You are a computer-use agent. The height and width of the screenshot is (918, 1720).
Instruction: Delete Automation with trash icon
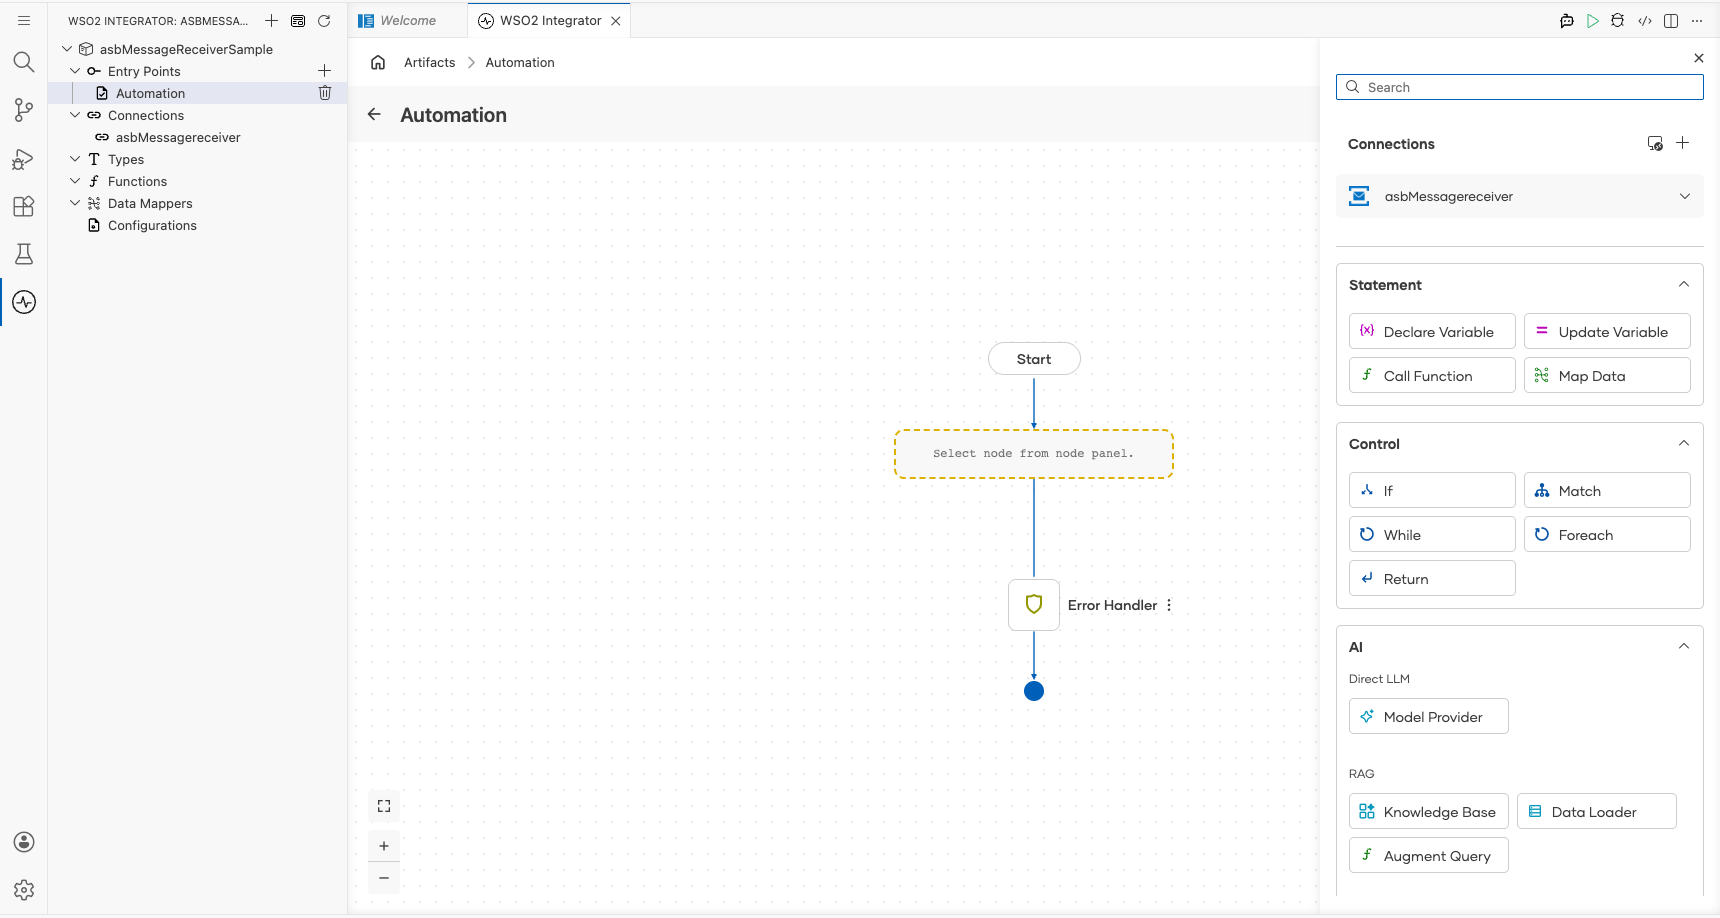point(325,93)
